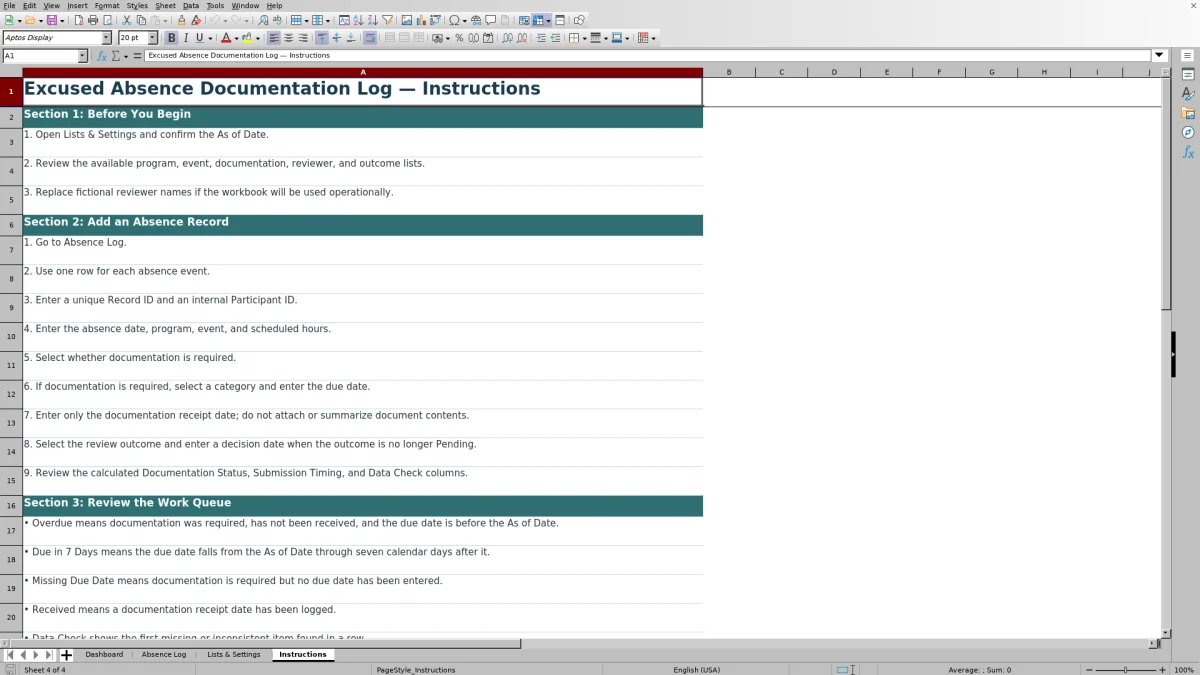Toggle Center Horizontally alignment
This screenshot has height=675, width=1200.
(288, 38)
